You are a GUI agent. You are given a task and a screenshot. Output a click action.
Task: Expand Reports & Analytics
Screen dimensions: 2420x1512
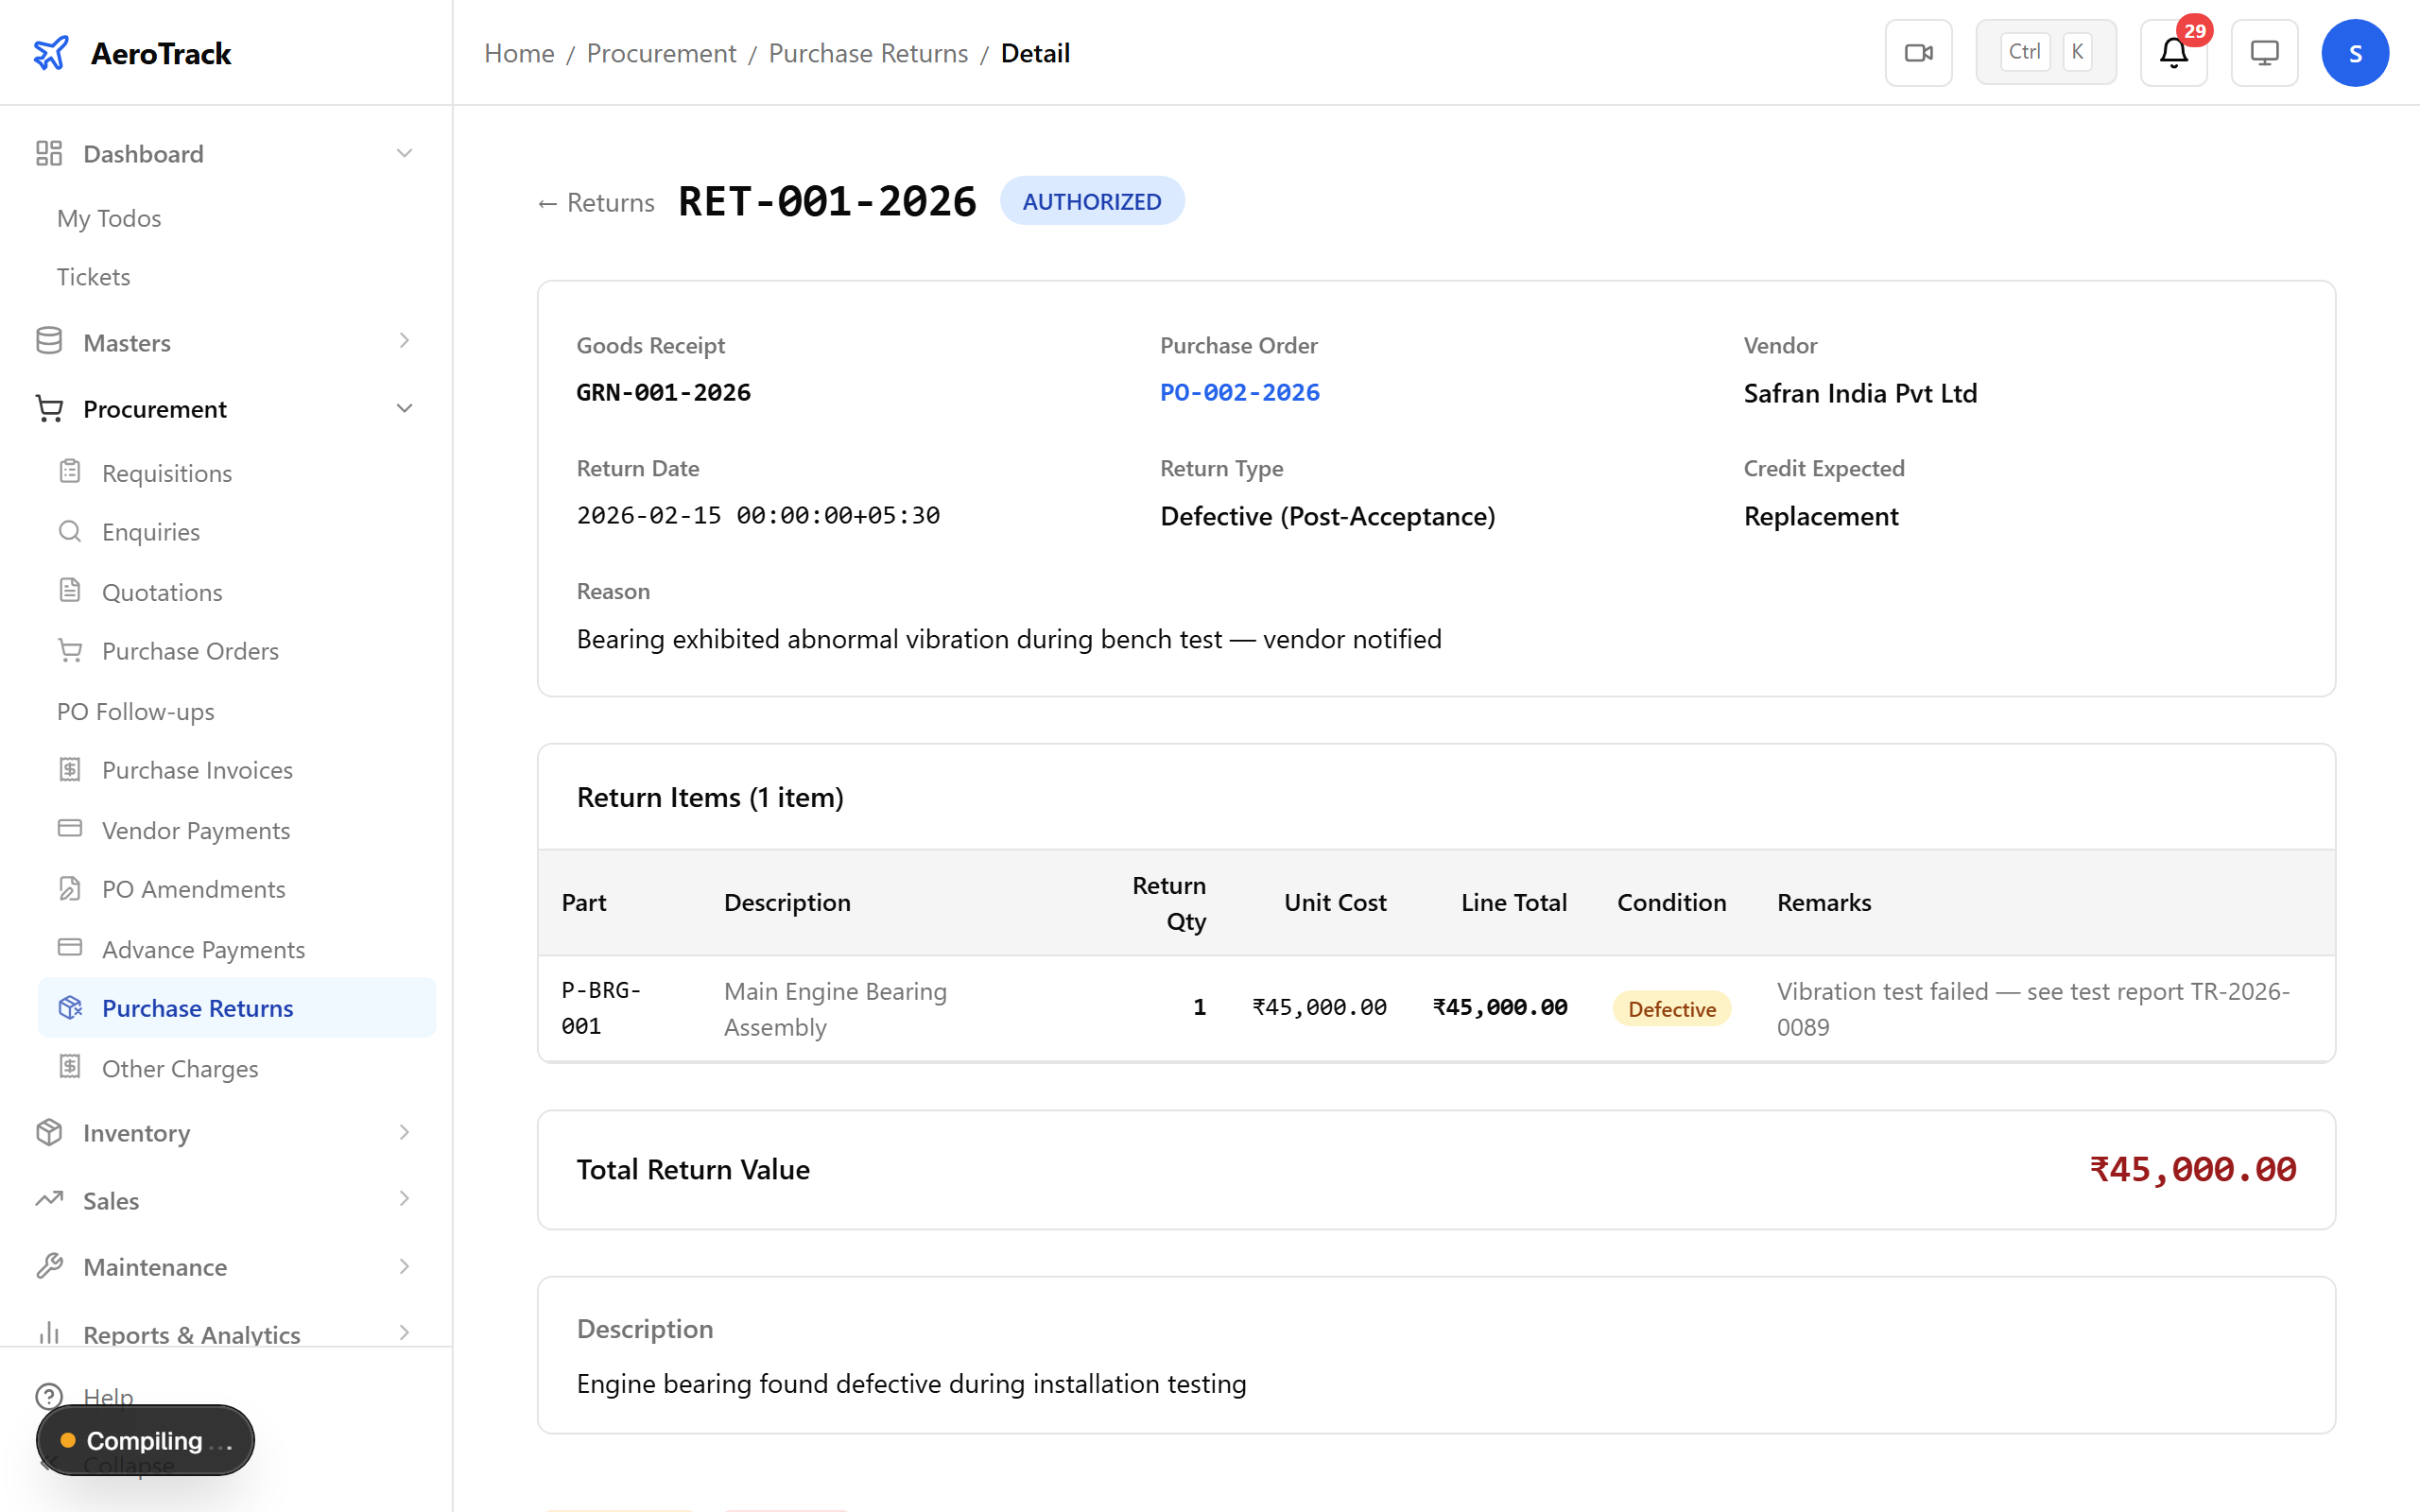404,1333
